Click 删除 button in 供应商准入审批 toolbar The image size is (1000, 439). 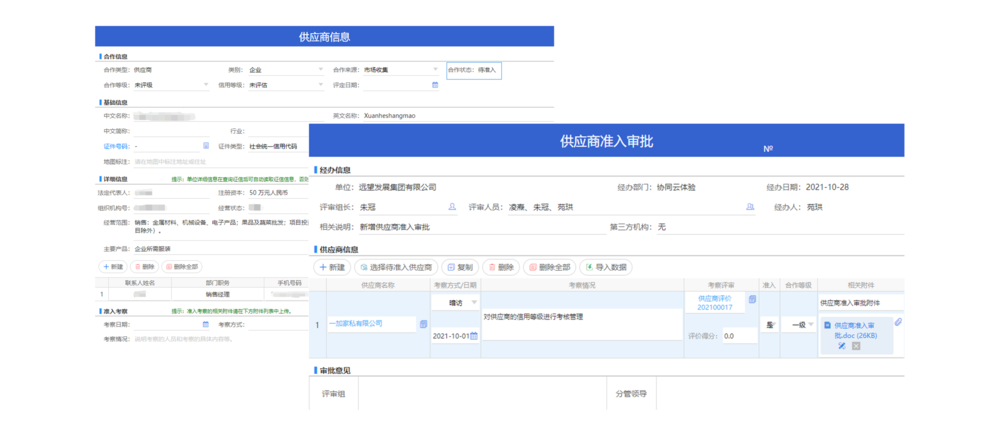coord(501,267)
